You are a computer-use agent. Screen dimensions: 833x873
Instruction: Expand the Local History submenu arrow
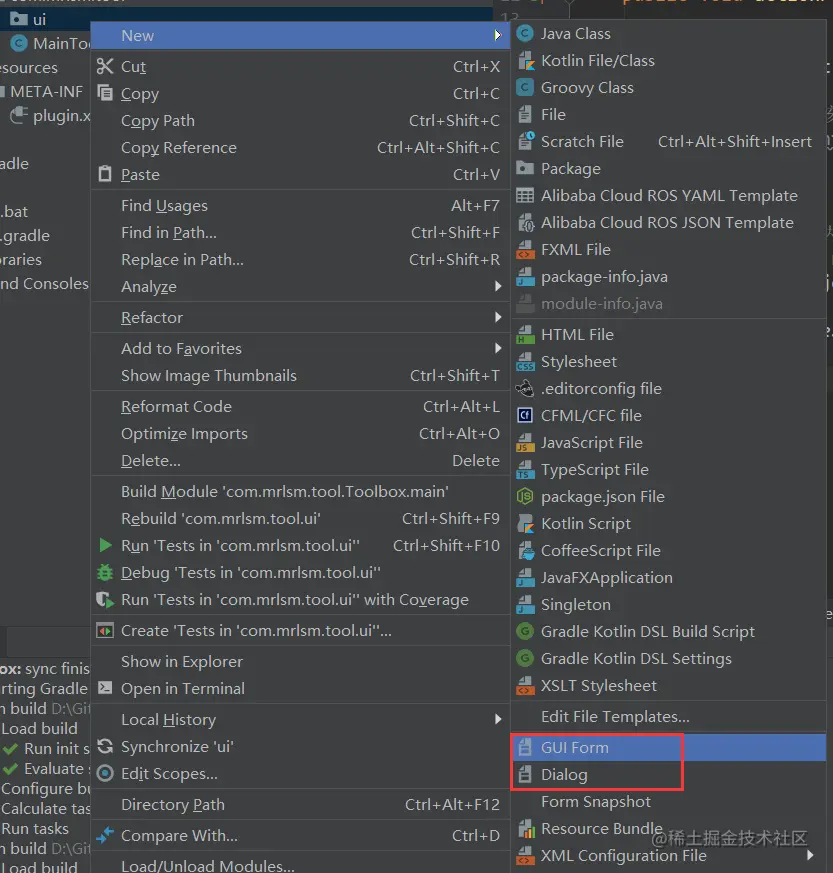pyautogui.click(x=498, y=719)
